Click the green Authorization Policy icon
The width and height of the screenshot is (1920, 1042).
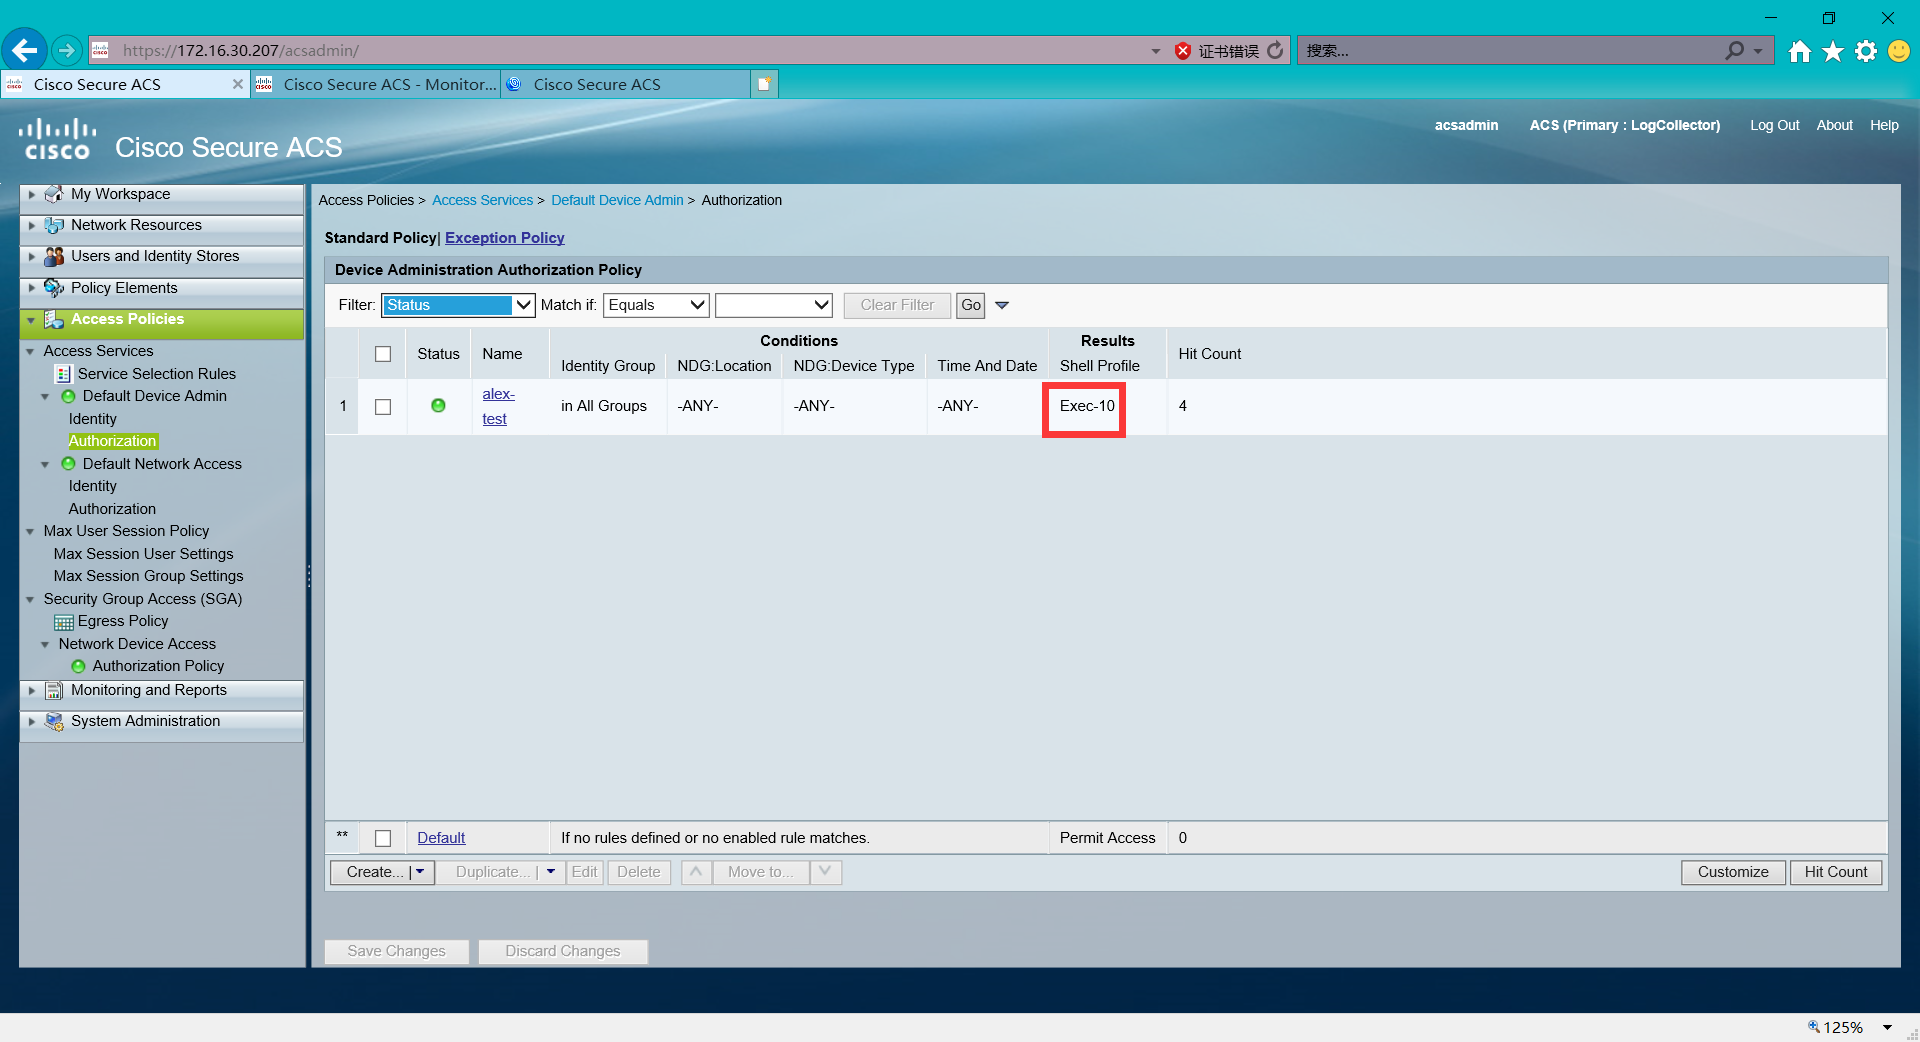(x=79, y=666)
